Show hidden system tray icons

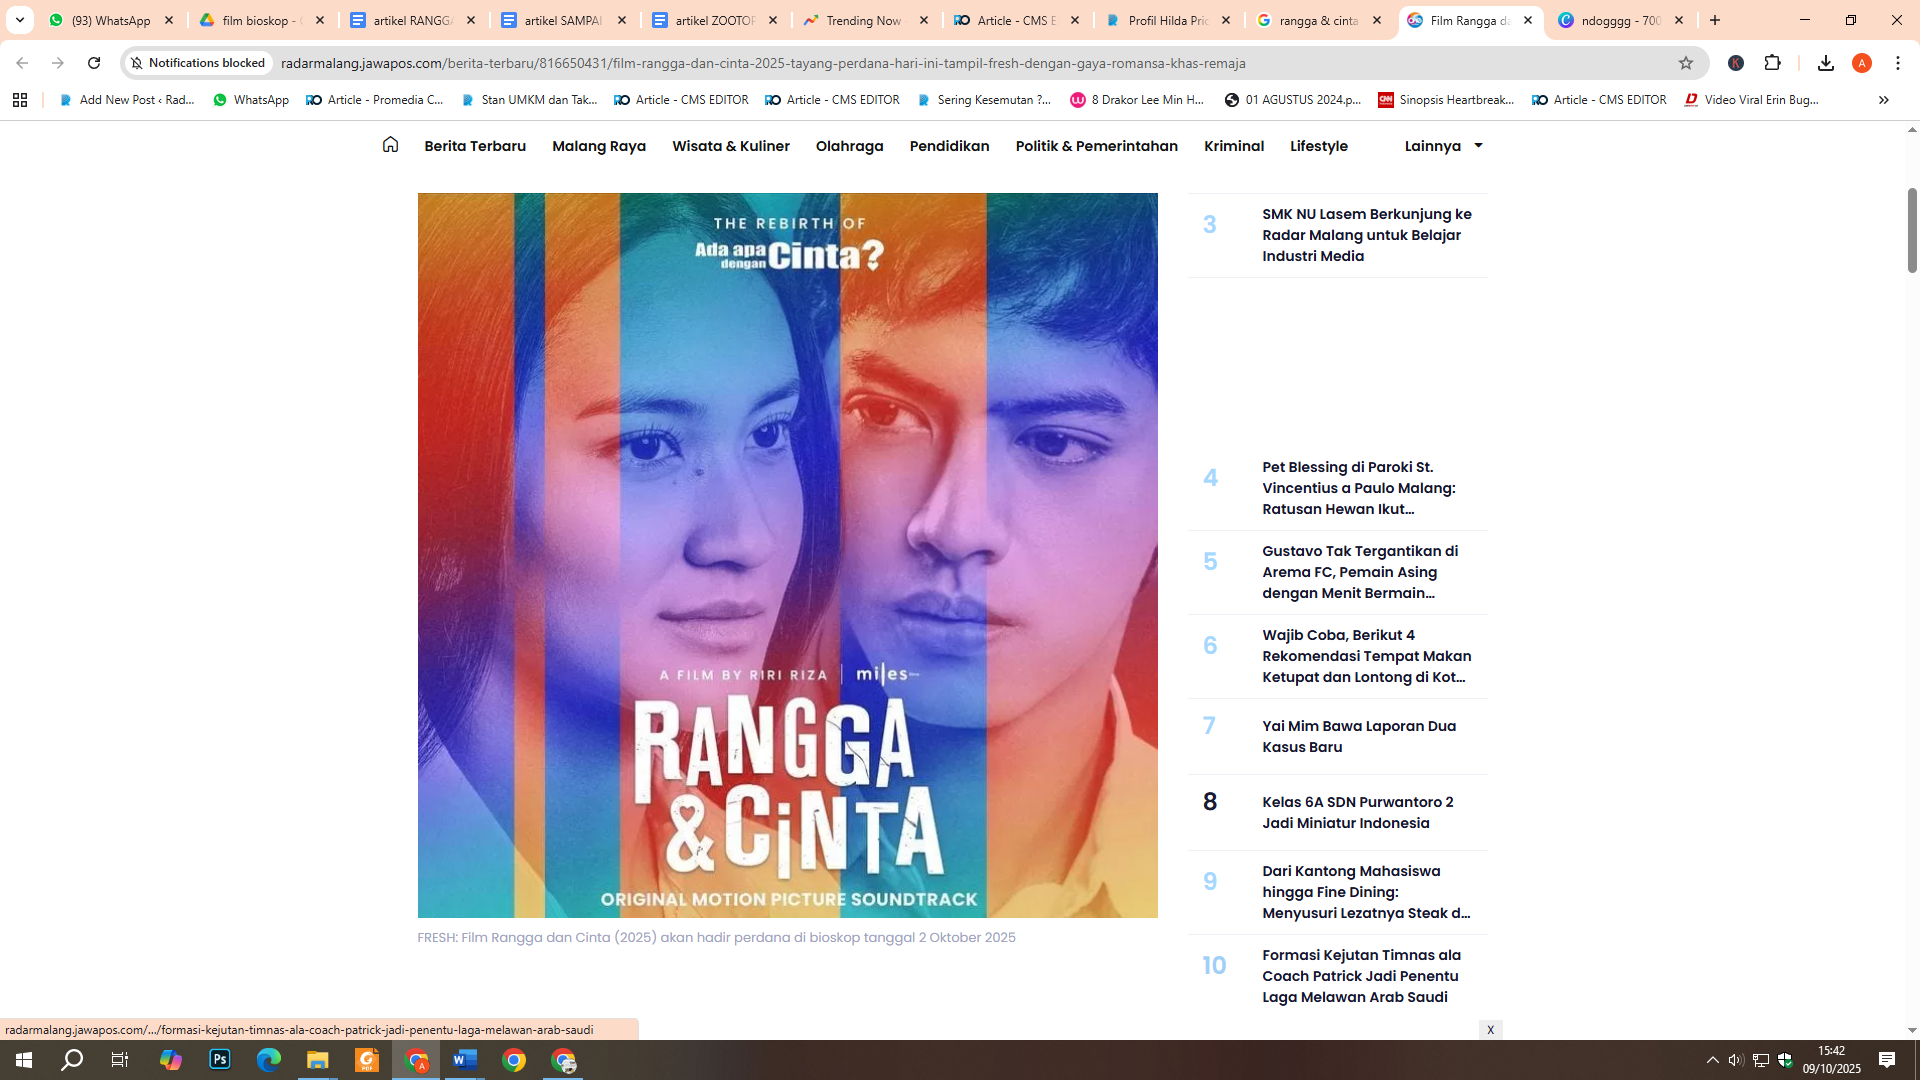(x=1713, y=1060)
